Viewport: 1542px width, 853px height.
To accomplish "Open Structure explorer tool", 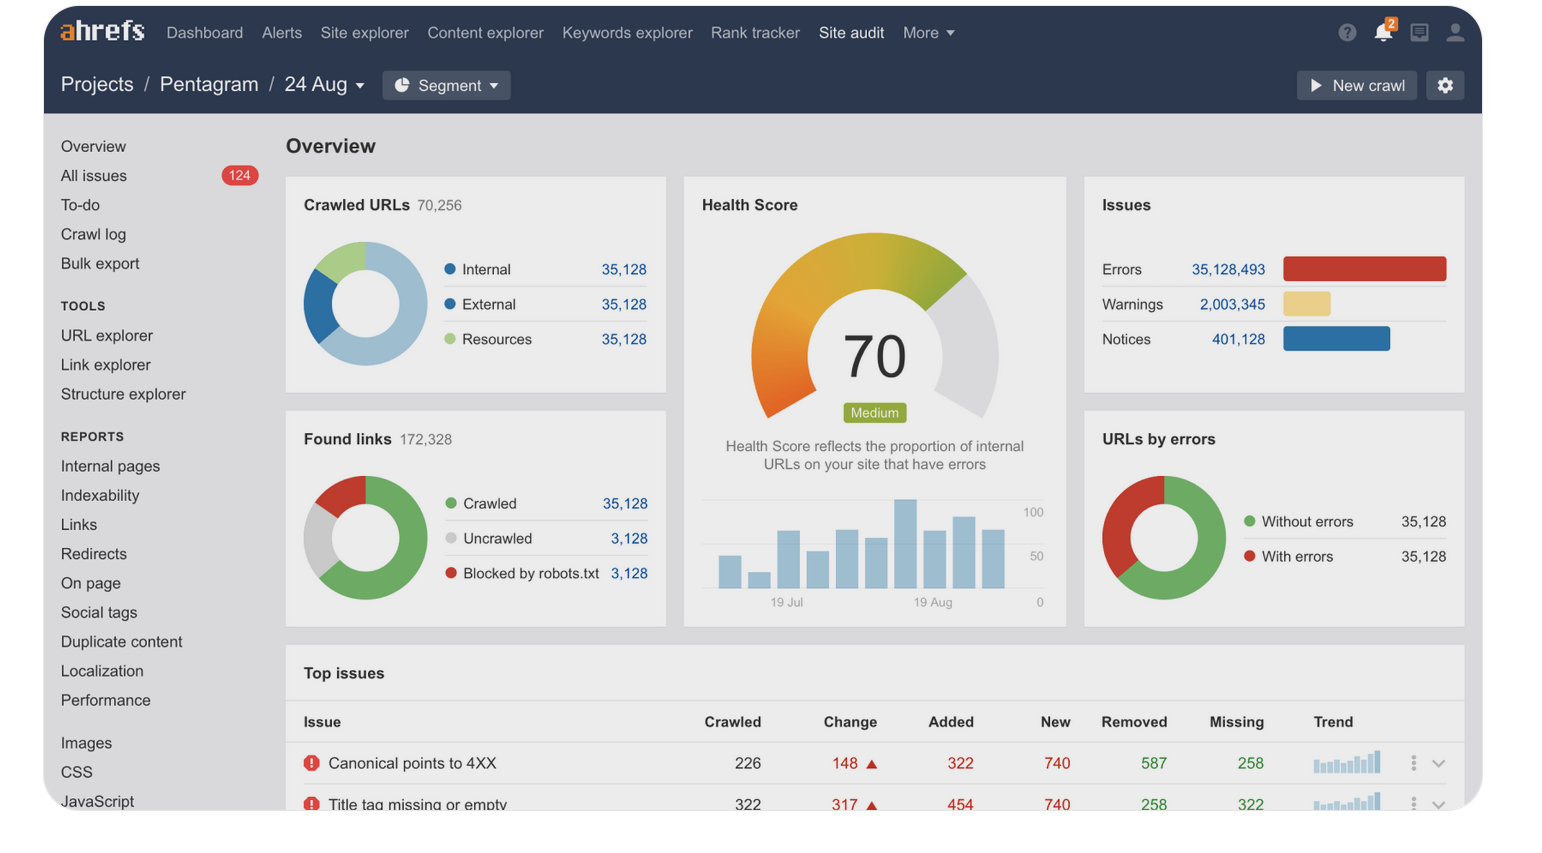I will 123,394.
